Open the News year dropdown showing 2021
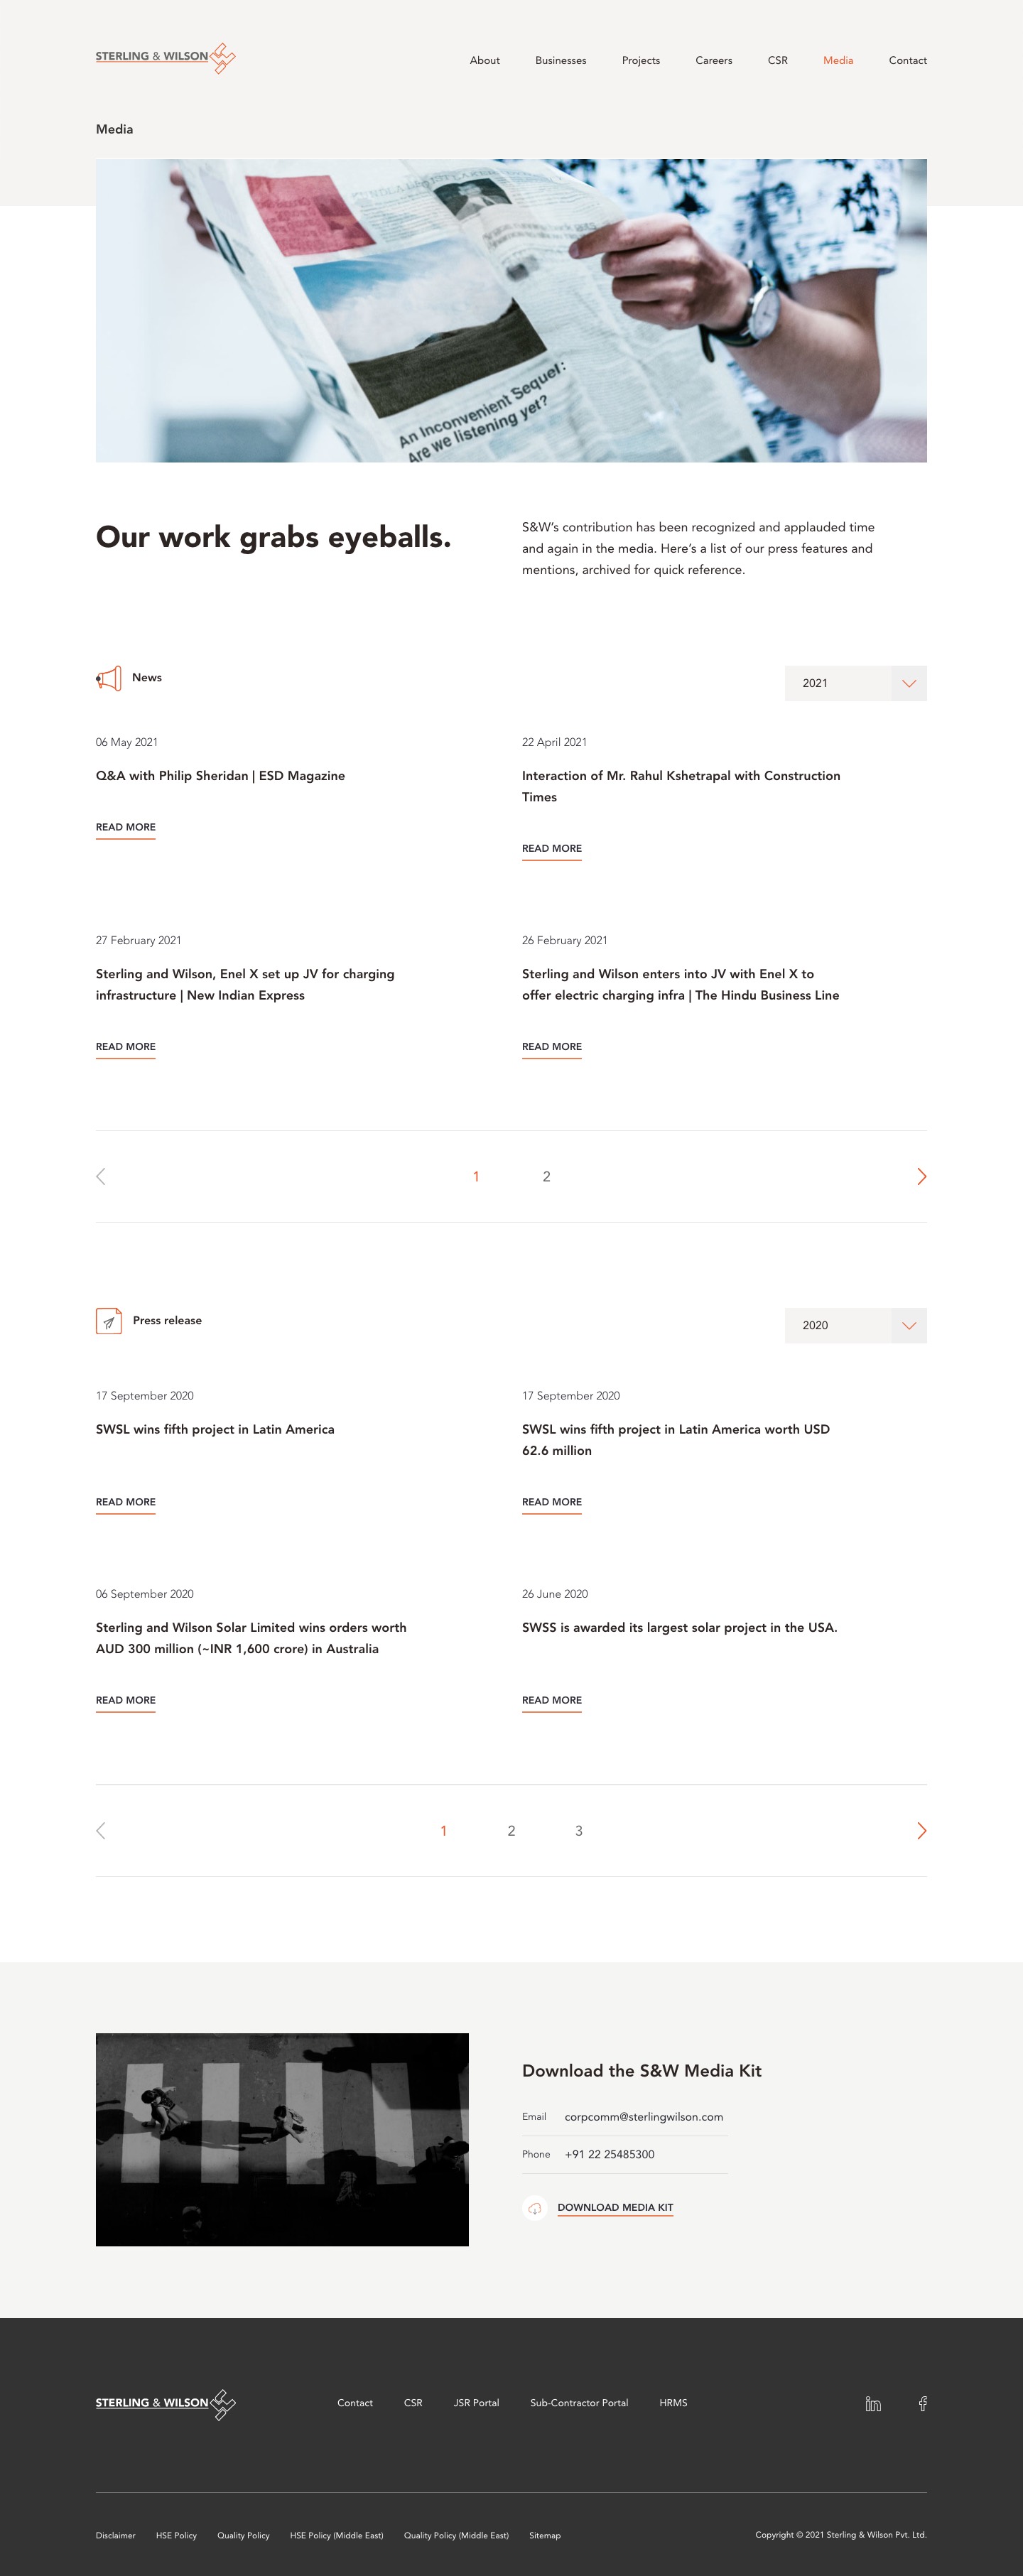This screenshot has height=2576, width=1023. [855, 683]
